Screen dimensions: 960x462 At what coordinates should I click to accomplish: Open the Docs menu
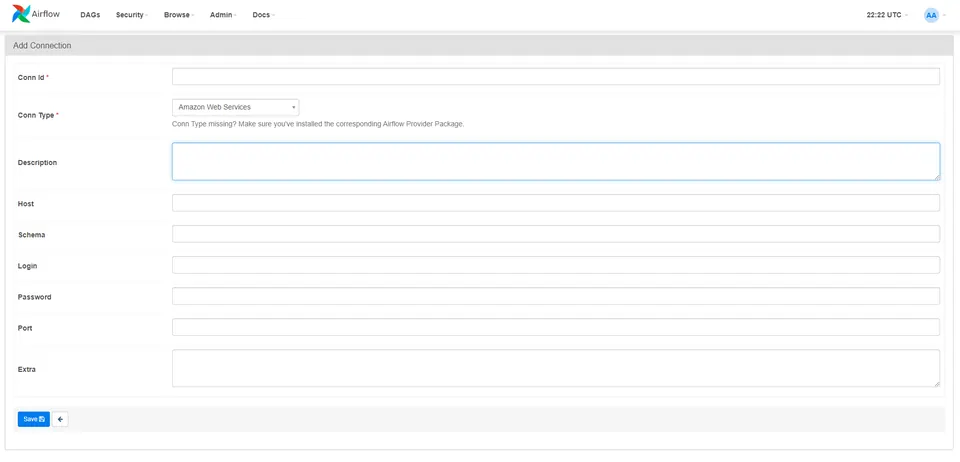click(x=263, y=15)
